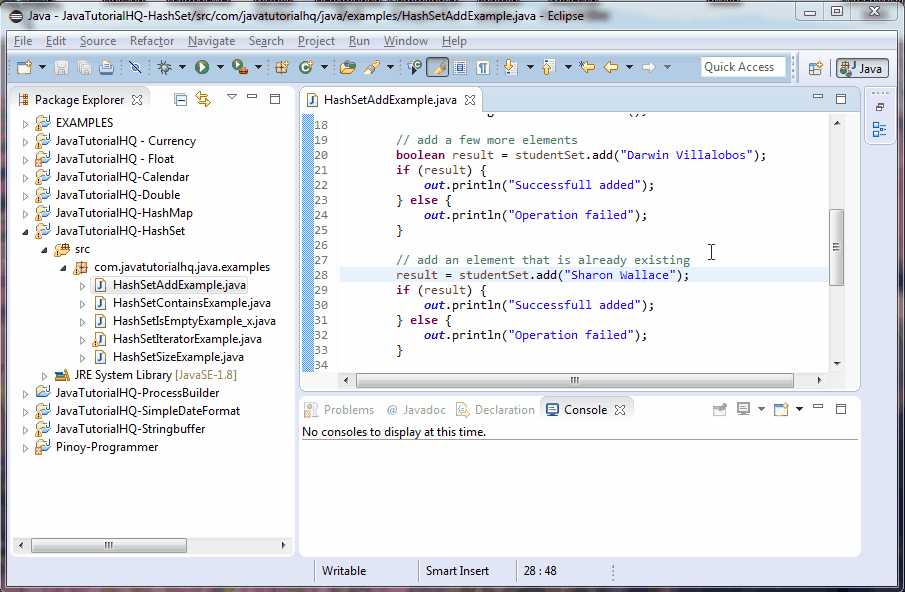This screenshot has height=592, width=905.
Task: Click the Print icon in the toolbar
Action: (x=106, y=67)
